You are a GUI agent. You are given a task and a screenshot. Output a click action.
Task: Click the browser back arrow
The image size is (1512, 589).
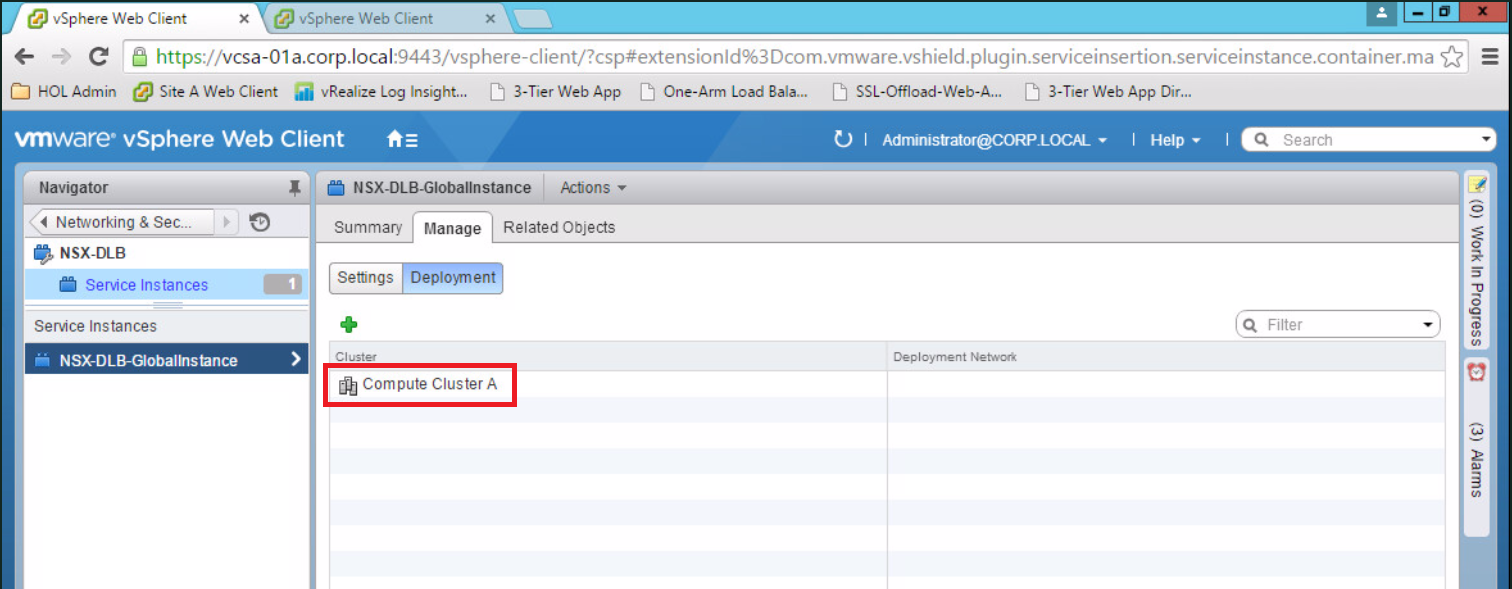point(24,57)
